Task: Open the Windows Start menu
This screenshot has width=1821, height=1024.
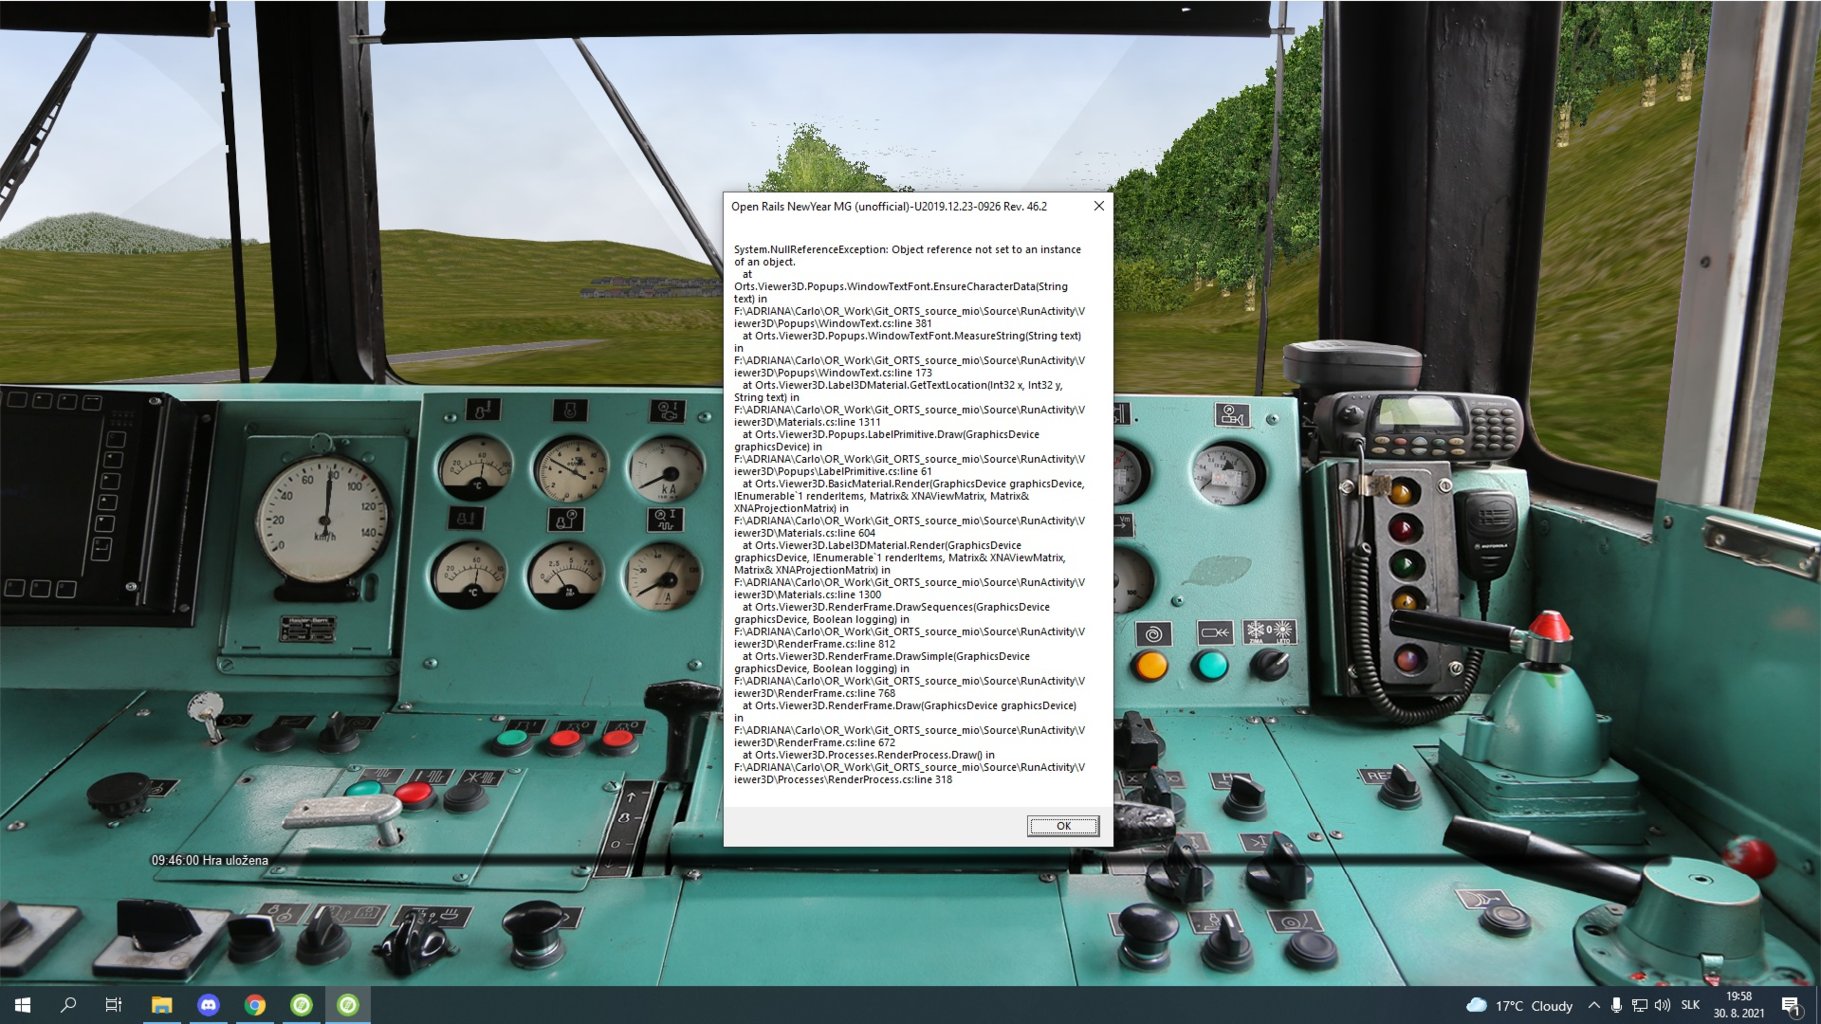Action: click(22, 1005)
